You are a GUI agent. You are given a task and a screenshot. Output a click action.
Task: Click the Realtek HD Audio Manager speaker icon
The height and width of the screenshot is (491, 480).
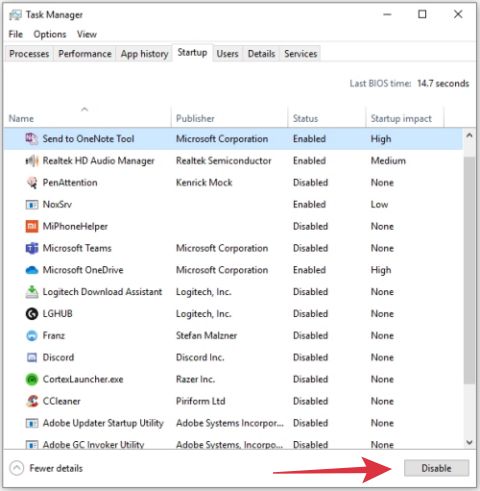[x=32, y=161]
